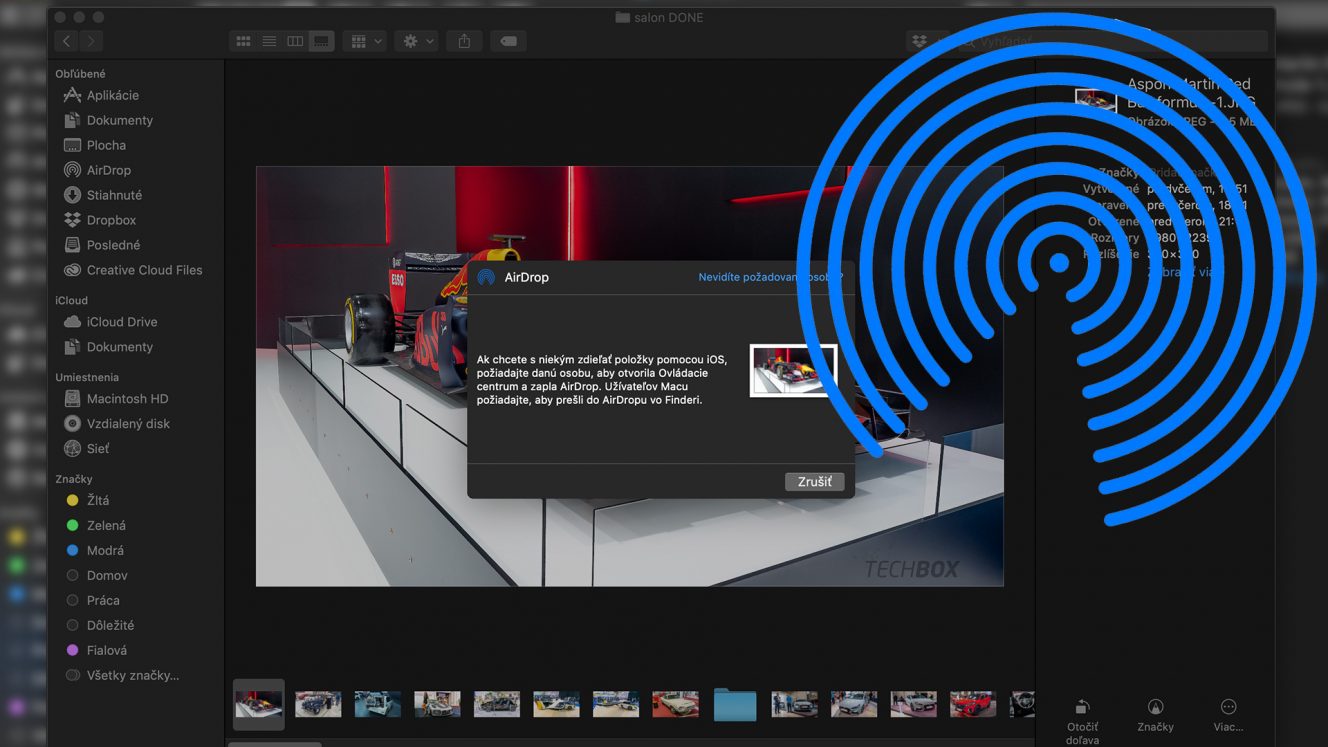Click the large F1 car preview image
1328x747 pixels.
630,376
